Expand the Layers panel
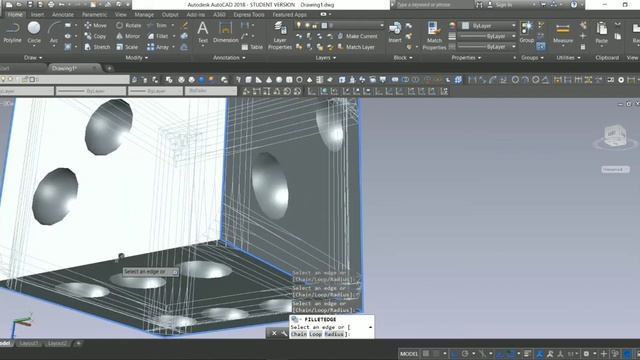 (x=325, y=58)
